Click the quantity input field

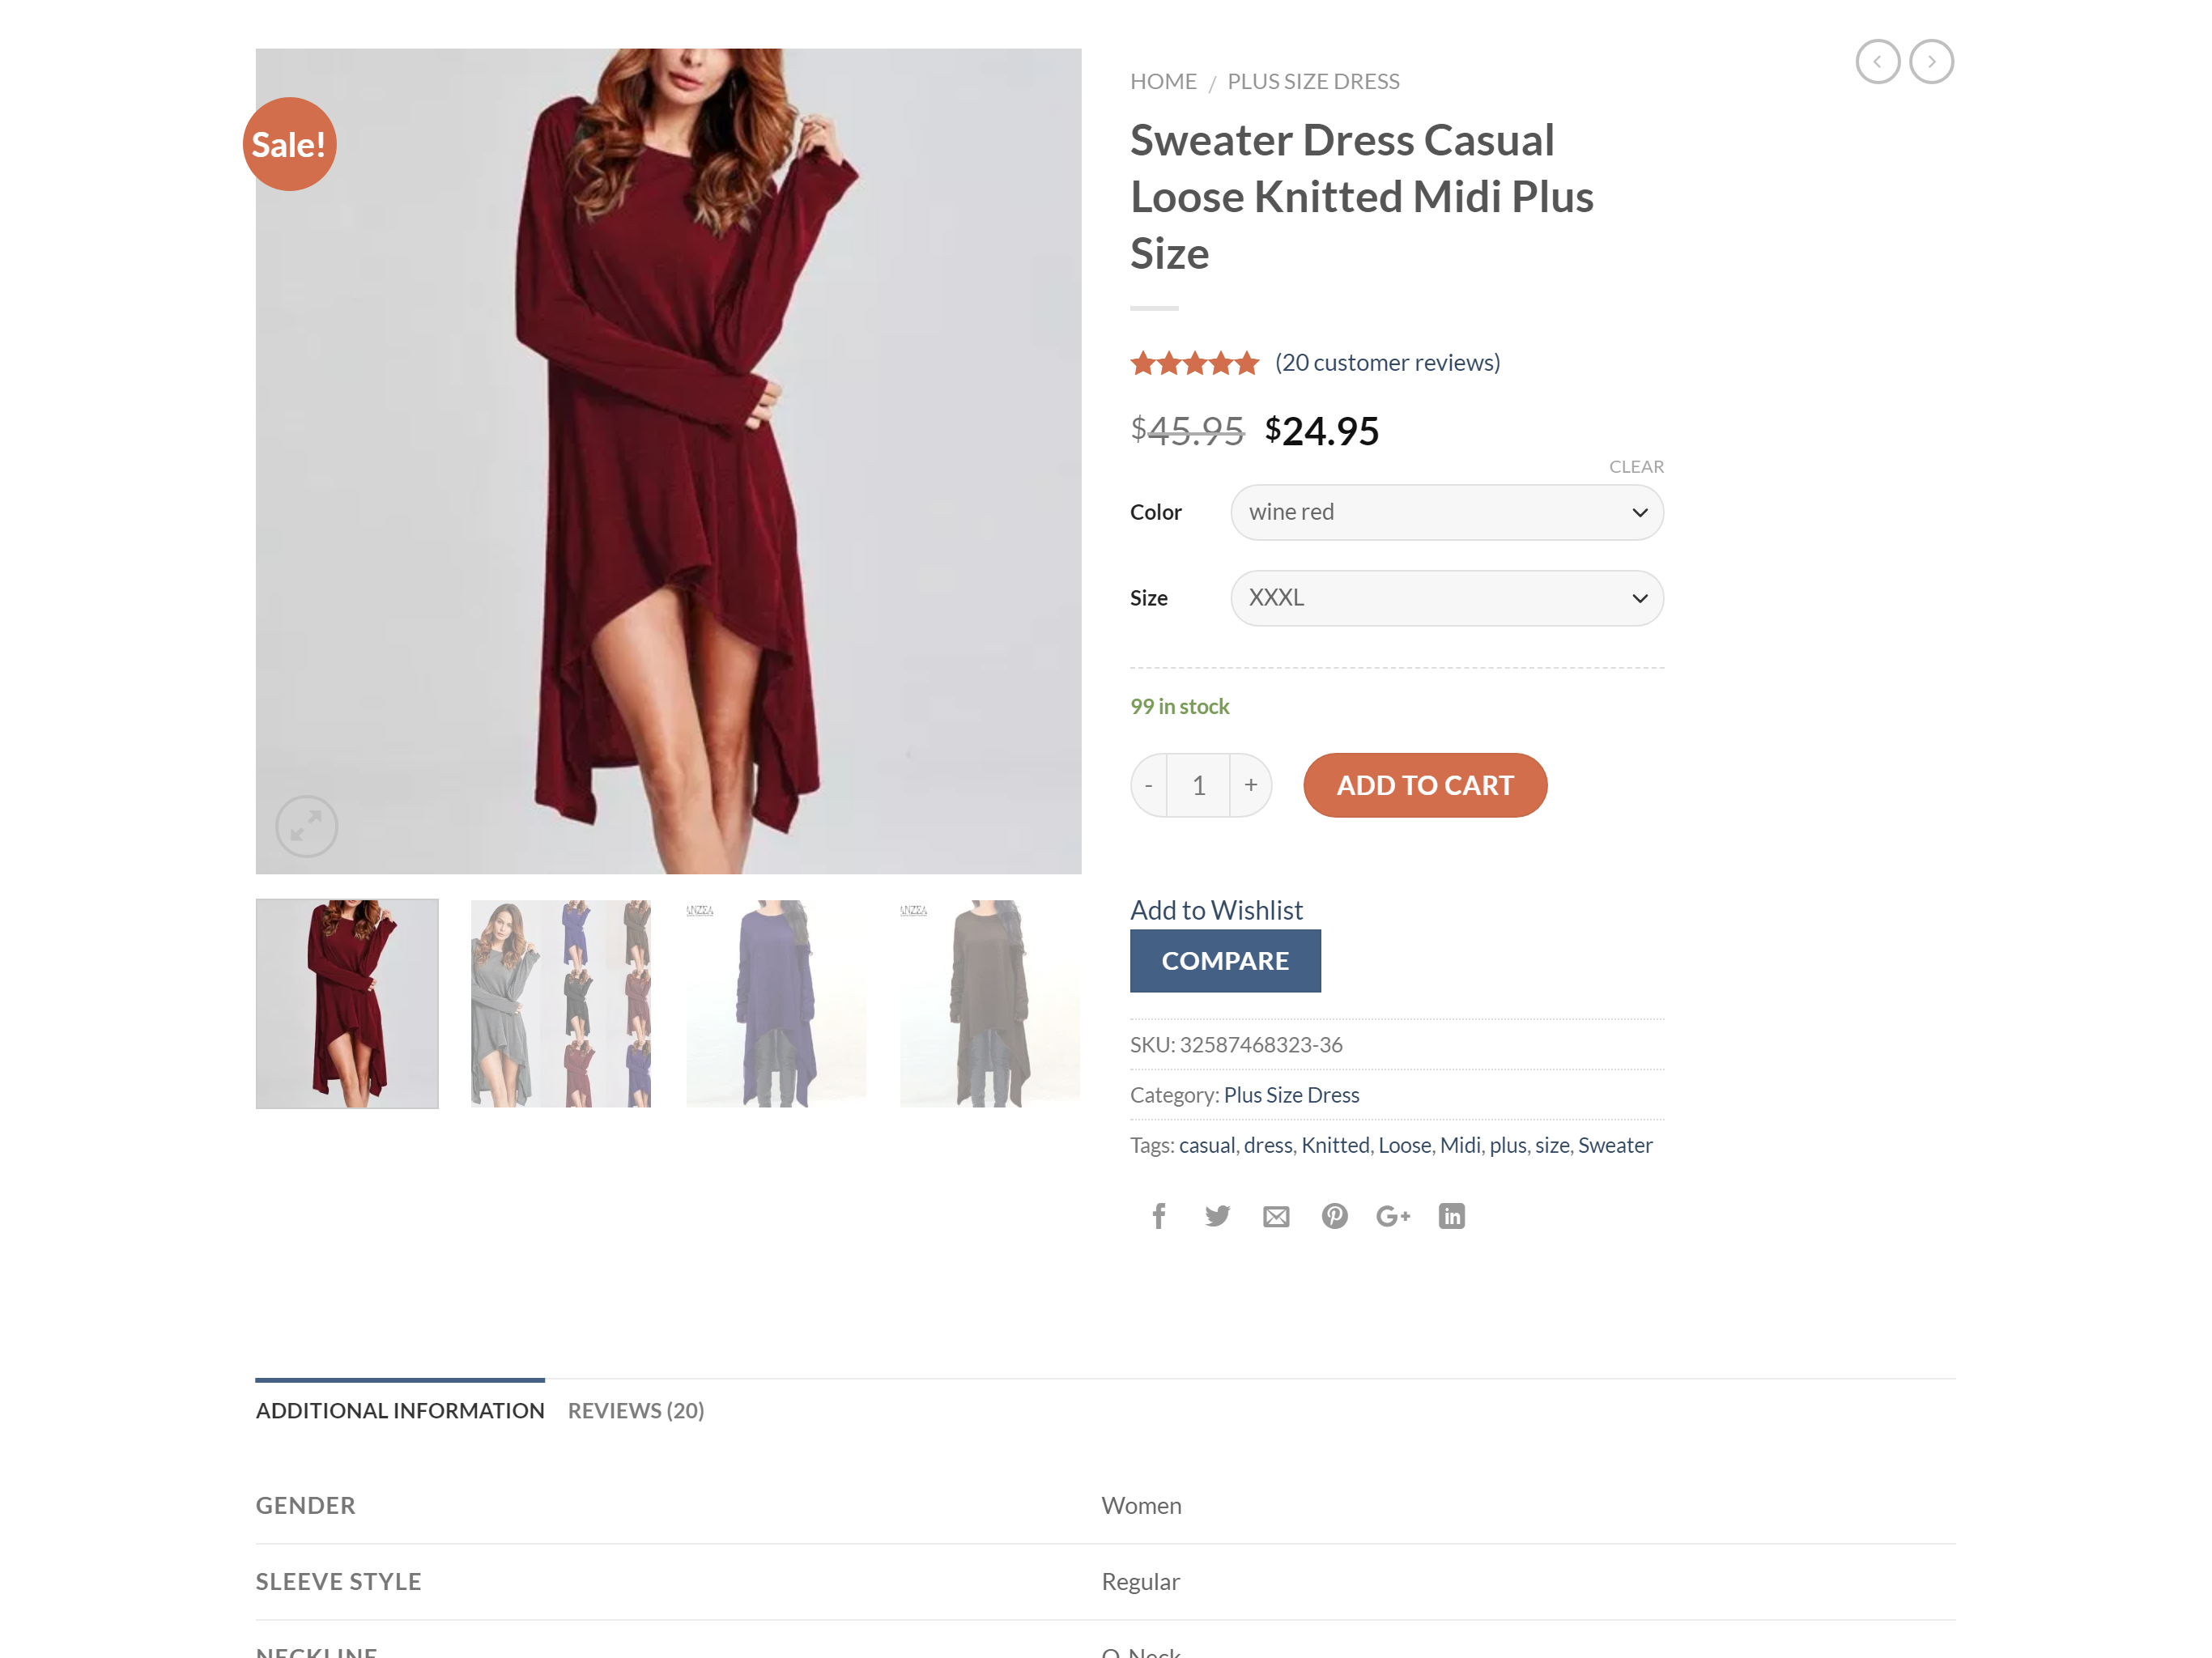coord(1198,785)
